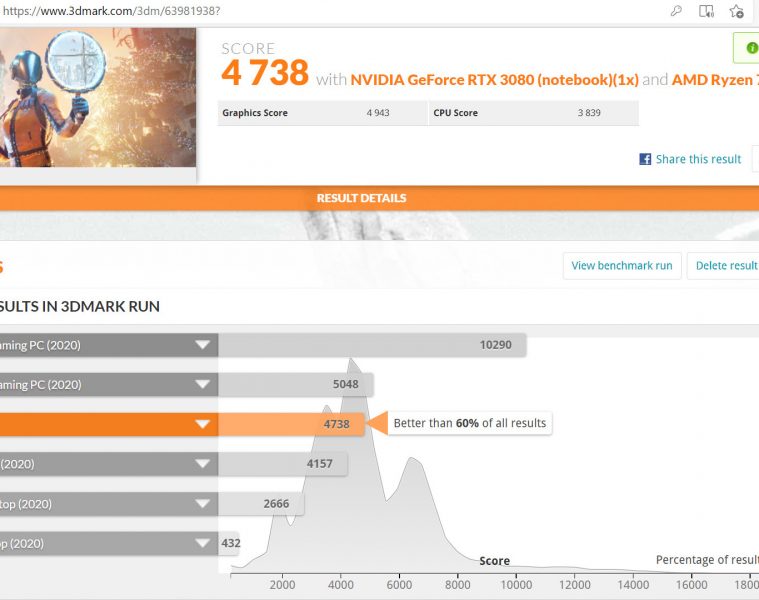Viewport: 759px width, 600px height.
Task: Click the 5048 score bar value
Action: coord(346,384)
